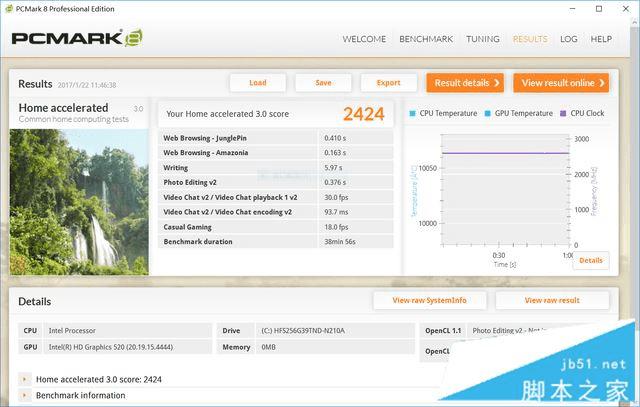
Task: Maximize the PCMark 8 window
Action: [x=599, y=9]
